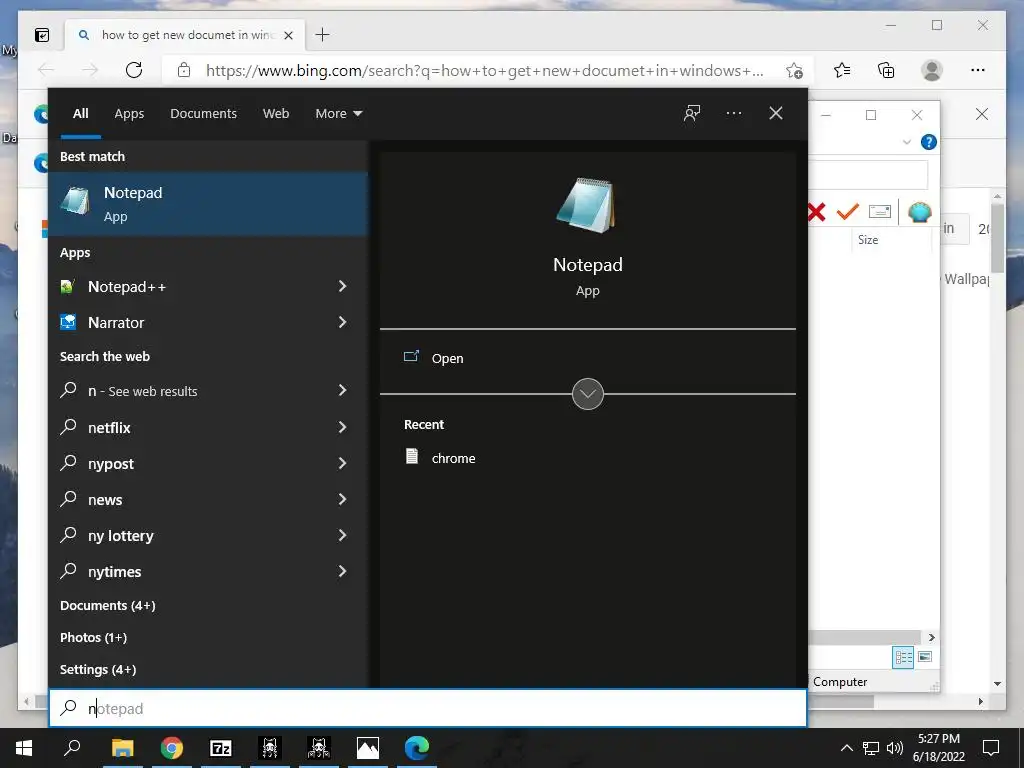Show Settings (4+) results
The image size is (1024, 768).
click(98, 669)
